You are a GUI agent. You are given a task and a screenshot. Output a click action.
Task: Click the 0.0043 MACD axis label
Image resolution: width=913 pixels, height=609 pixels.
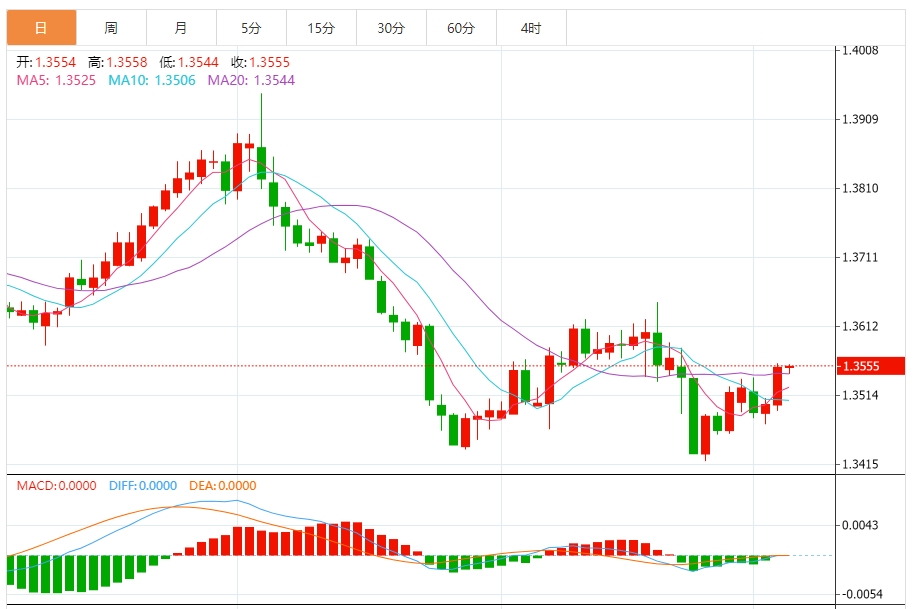tap(860, 525)
